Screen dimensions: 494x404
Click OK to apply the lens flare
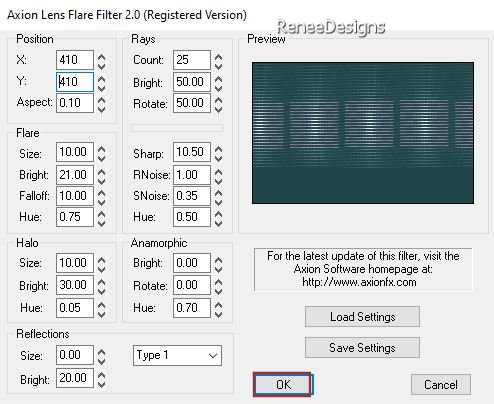pyautogui.click(x=282, y=385)
